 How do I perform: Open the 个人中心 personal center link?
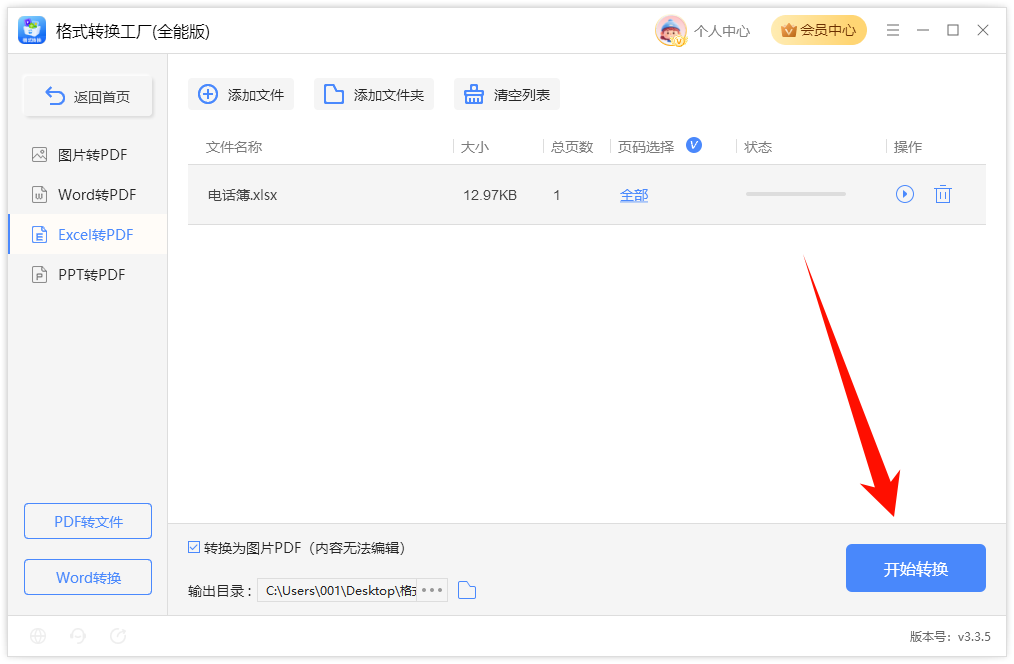click(x=722, y=31)
